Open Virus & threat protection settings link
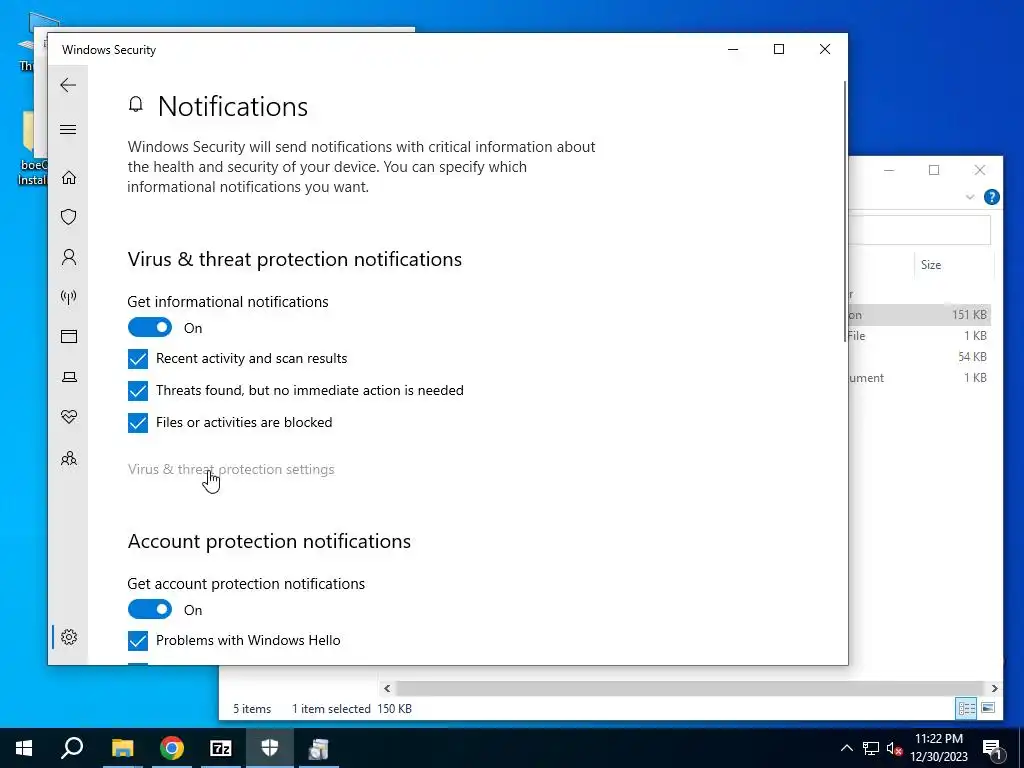This screenshot has width=1024, height=768. coord(231,469)
